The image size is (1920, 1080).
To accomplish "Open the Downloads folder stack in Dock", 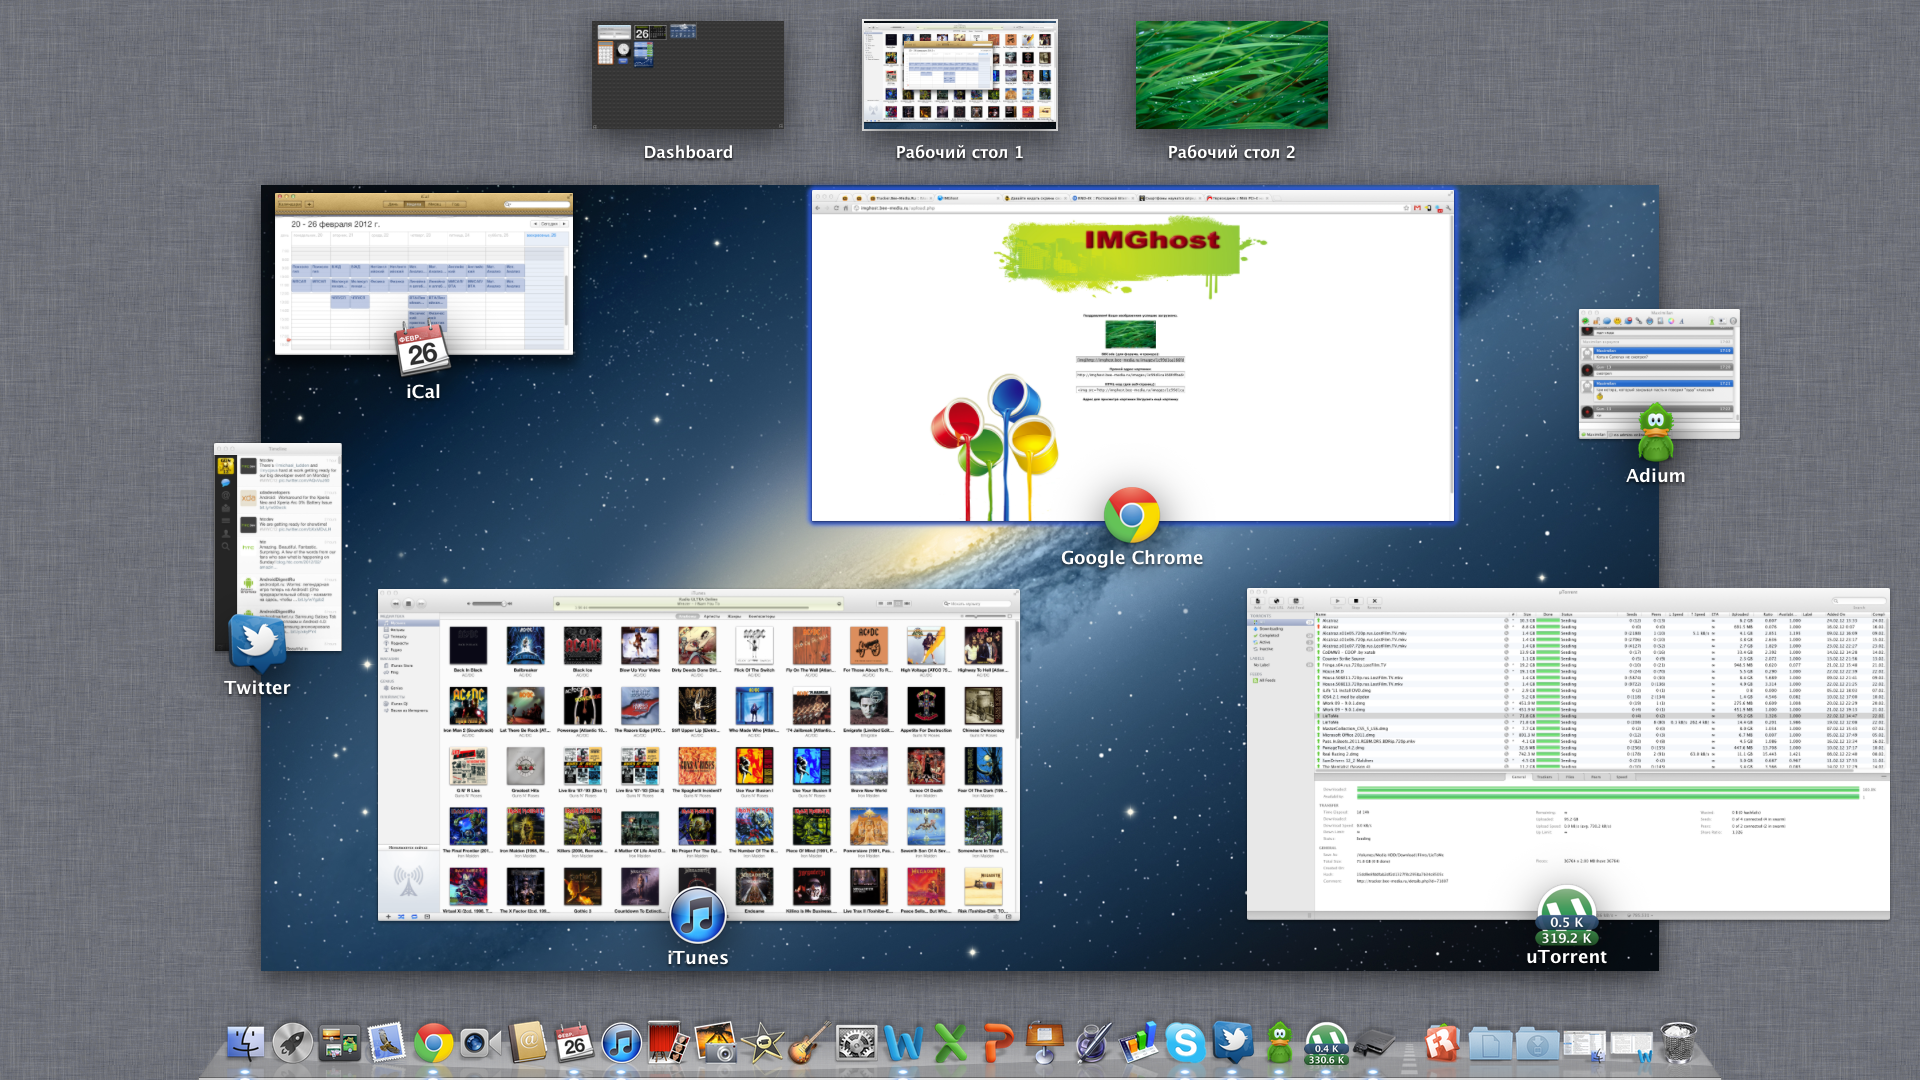I will point(1537,1043).
